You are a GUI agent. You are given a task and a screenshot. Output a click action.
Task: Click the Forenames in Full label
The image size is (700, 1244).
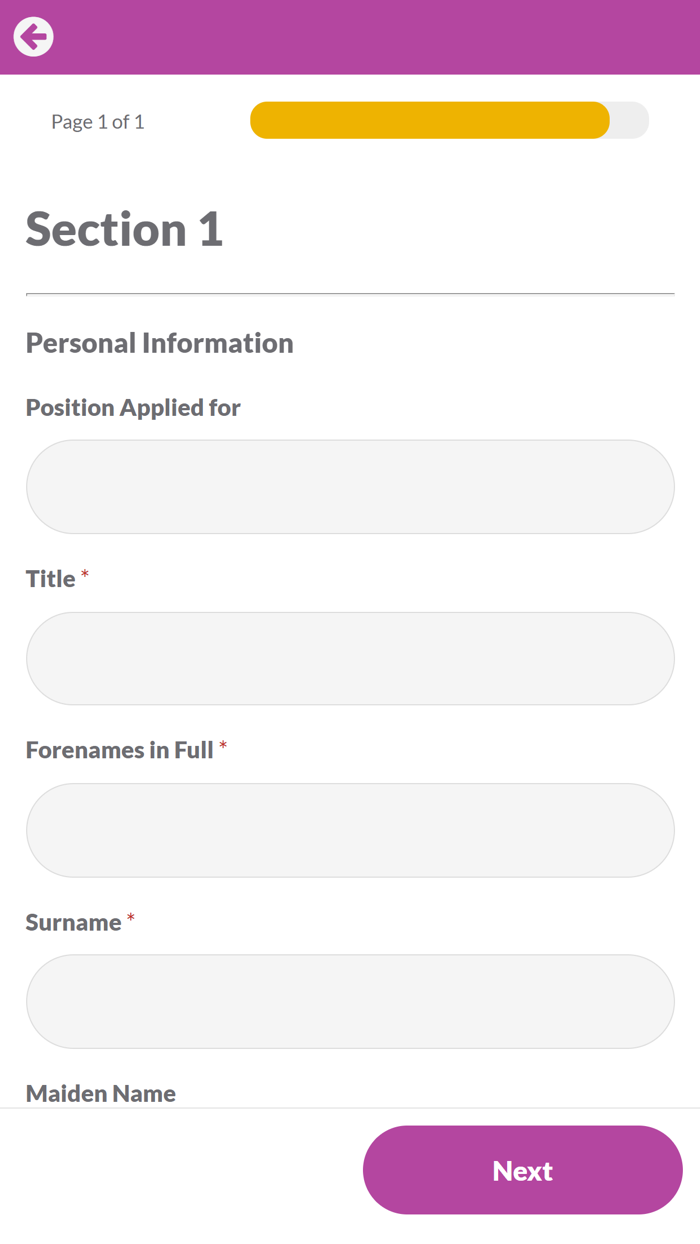coord(120,750)
